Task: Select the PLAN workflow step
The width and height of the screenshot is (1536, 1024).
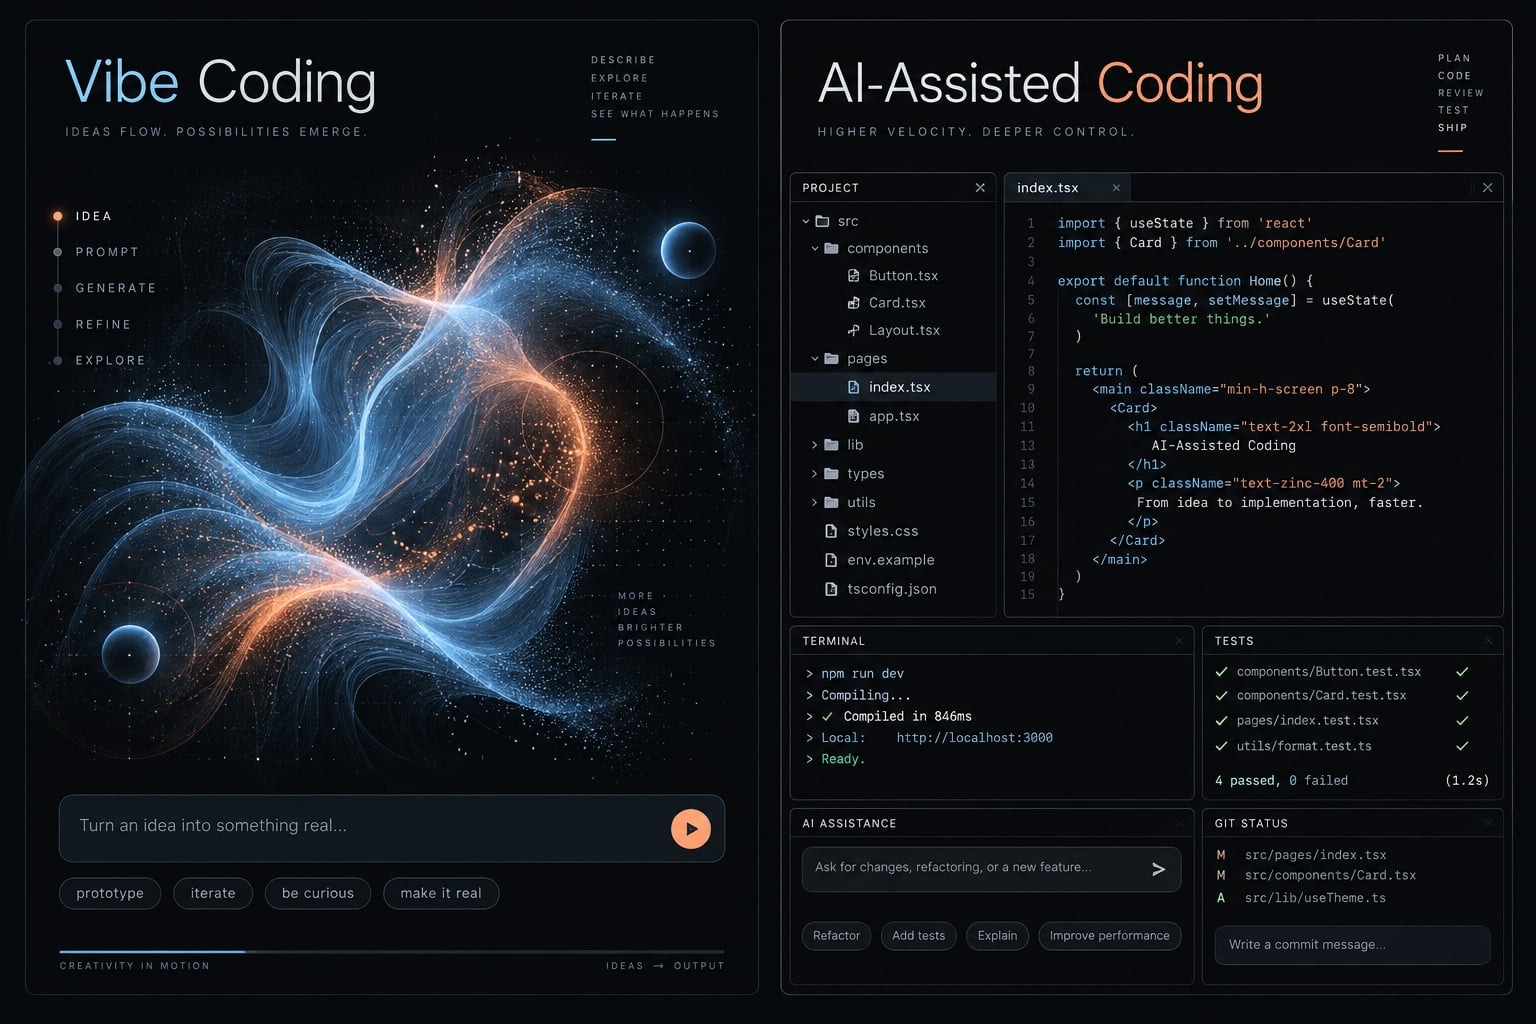Action: (x=1454, y=58)
